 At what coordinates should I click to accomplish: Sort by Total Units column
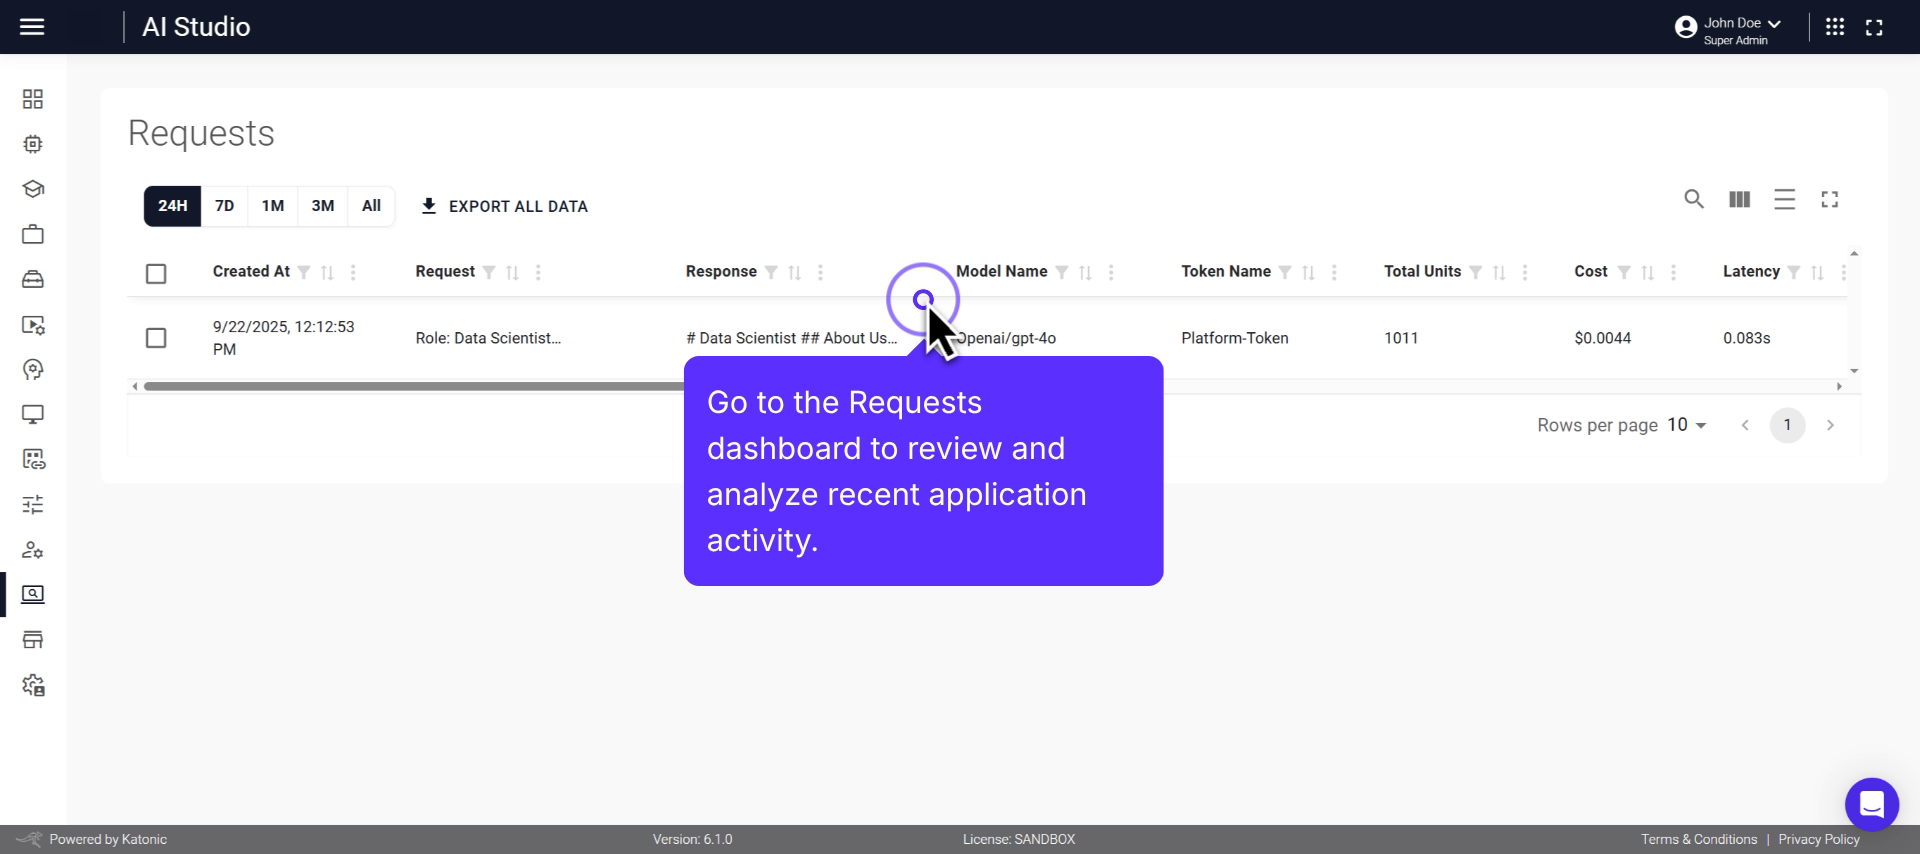tap(1499, 272)
